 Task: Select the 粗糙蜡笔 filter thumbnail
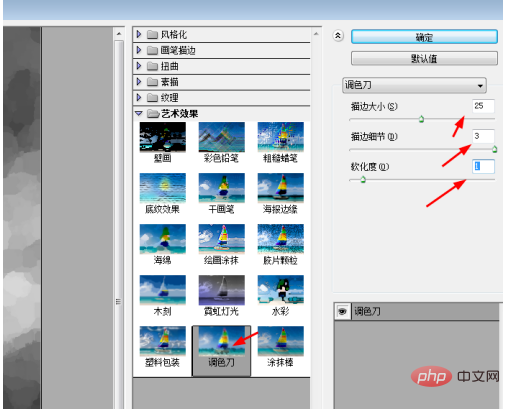pyautogui.click(x=281, y=137)
